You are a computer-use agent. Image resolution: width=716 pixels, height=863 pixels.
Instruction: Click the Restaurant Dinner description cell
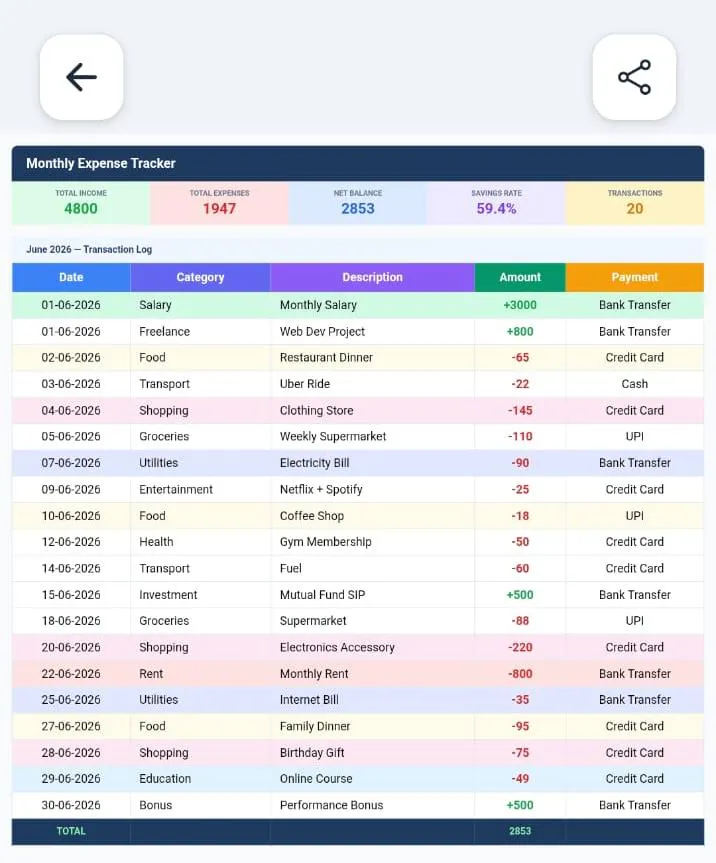373,358
